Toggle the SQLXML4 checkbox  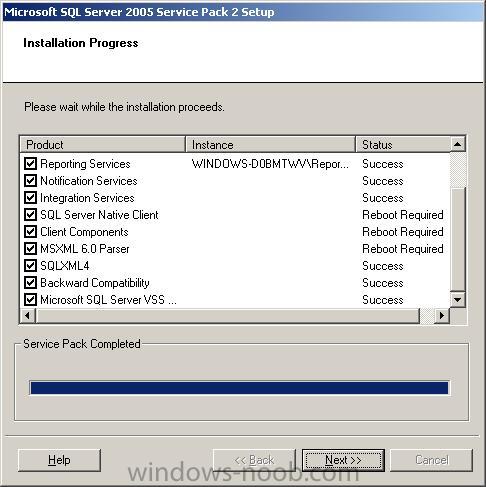point(30,266)
